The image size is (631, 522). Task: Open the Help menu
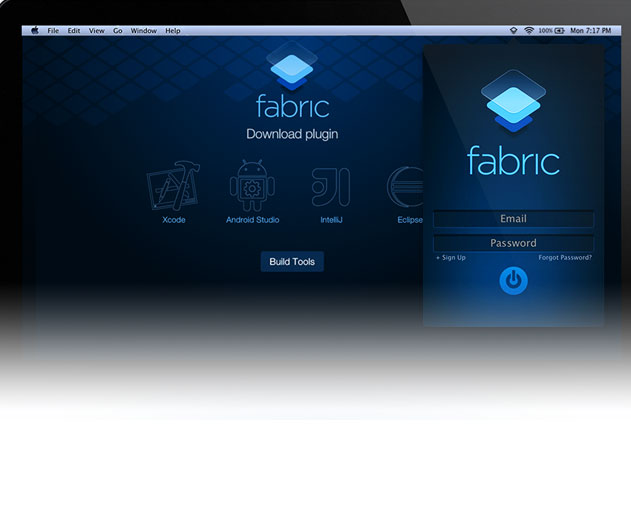pyautogui.click(x=173, y=31)
